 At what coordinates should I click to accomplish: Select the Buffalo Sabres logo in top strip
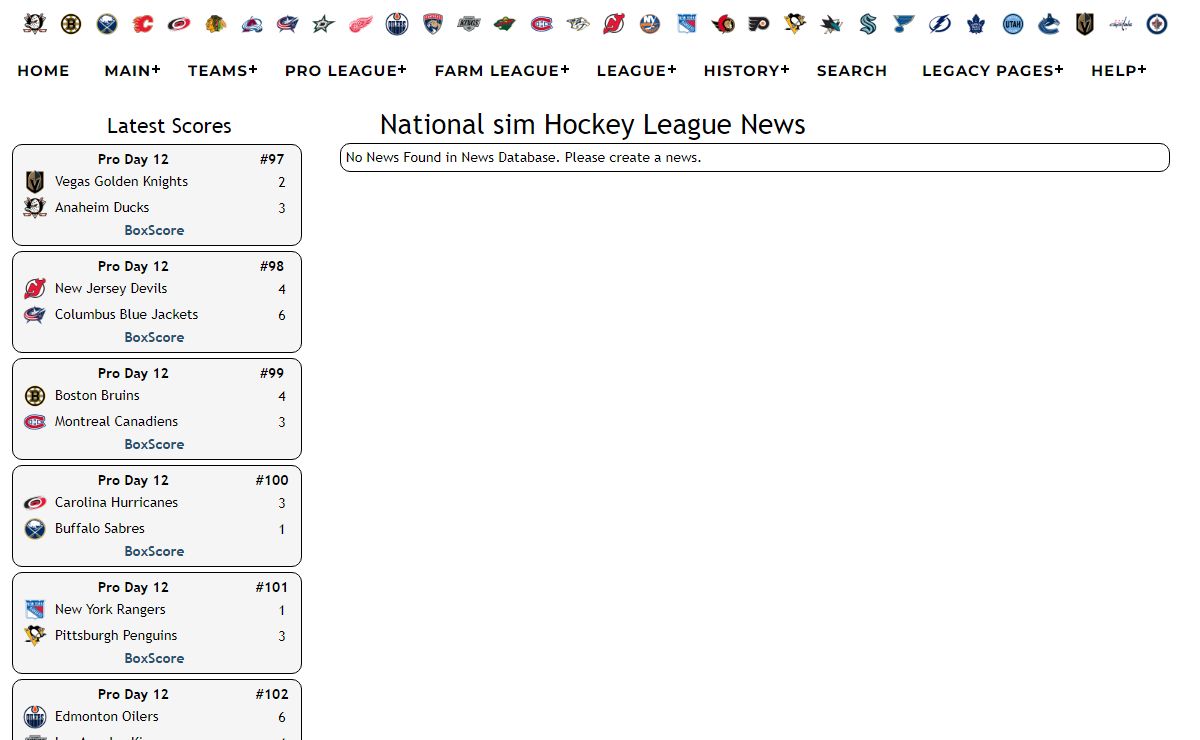[x=107, y=24]
